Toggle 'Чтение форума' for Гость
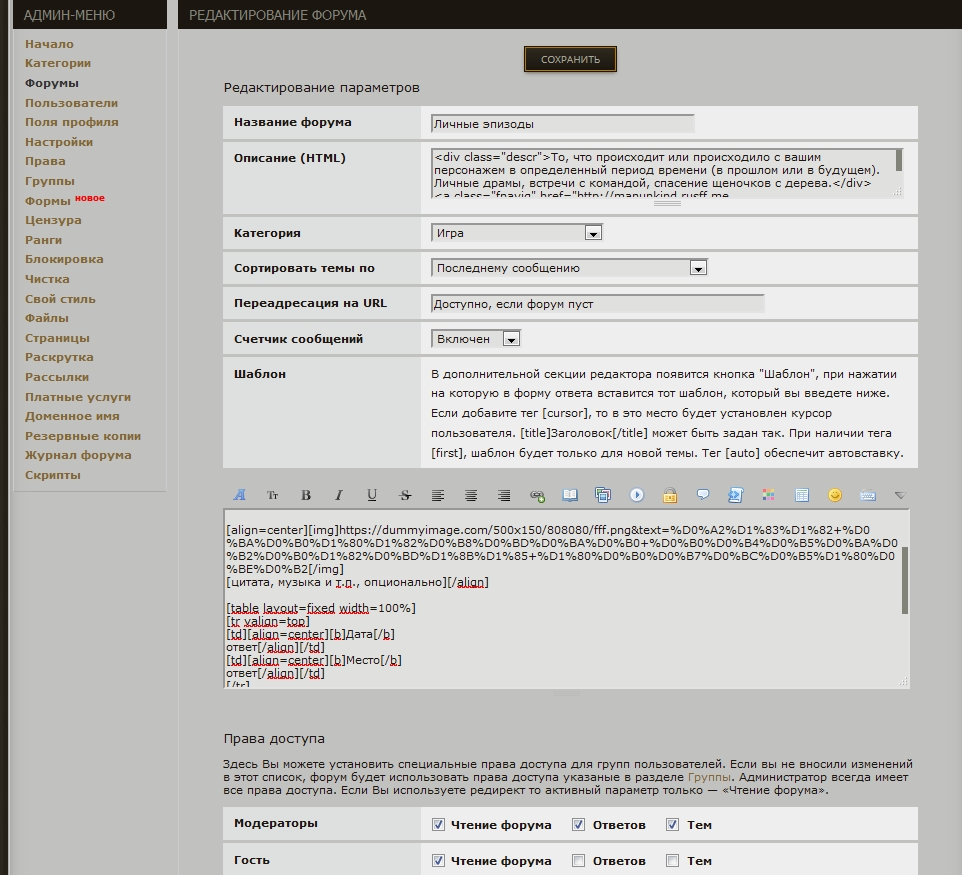962x875 pixels. click(x=438, y=860)
